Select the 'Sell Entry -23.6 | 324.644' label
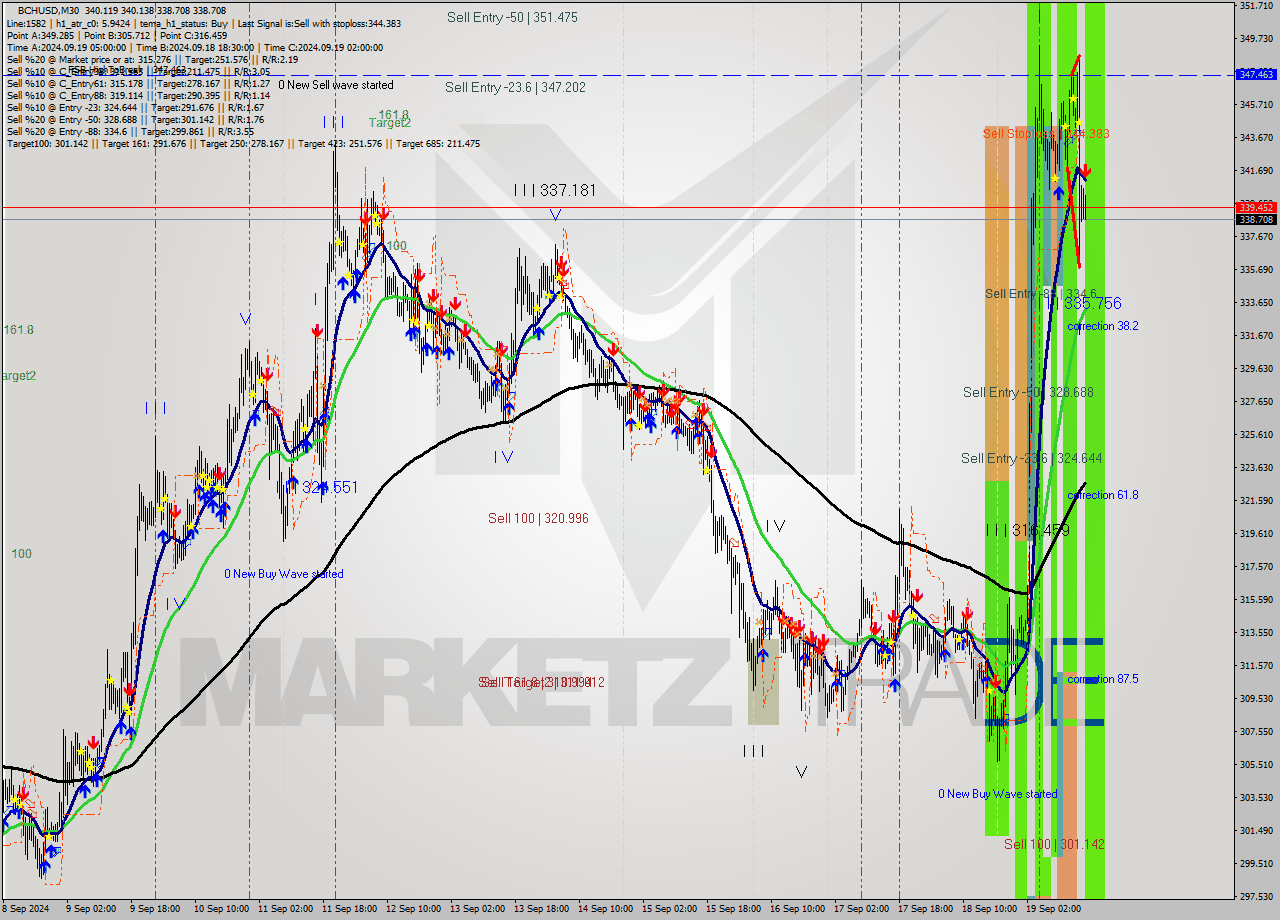The height and width of the screenshot is (920, 1280). coord(1032,458)
